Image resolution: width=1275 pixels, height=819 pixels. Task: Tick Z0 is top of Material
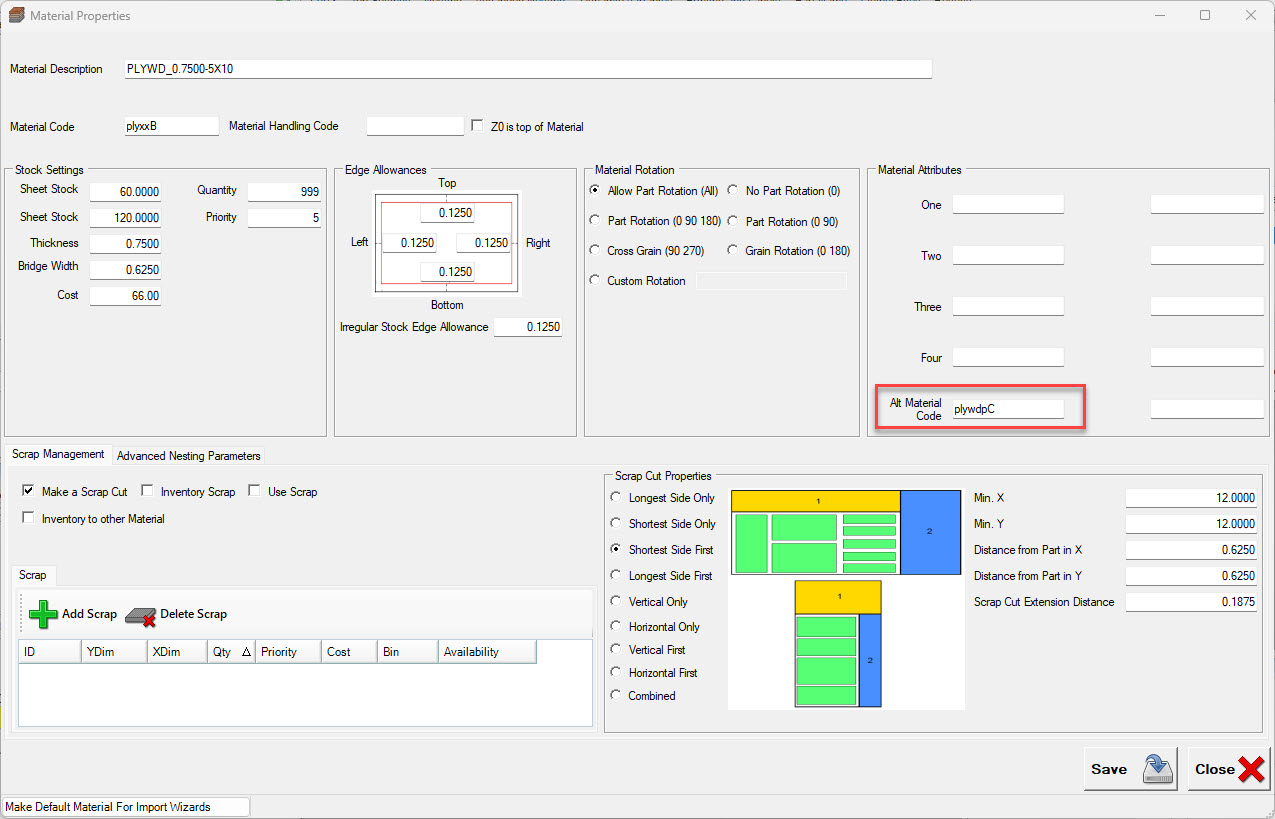pyautogui.click(x=477, y=127)
